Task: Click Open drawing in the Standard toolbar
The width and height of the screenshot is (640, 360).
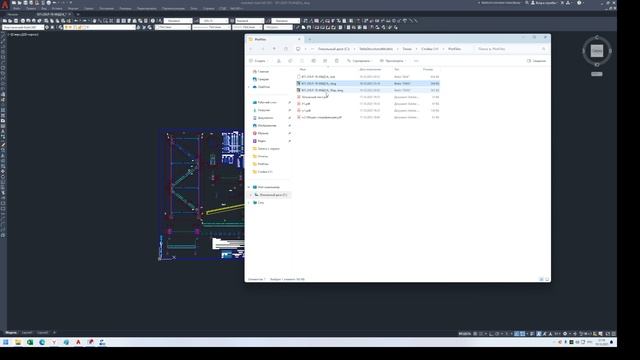Action: 11,20
